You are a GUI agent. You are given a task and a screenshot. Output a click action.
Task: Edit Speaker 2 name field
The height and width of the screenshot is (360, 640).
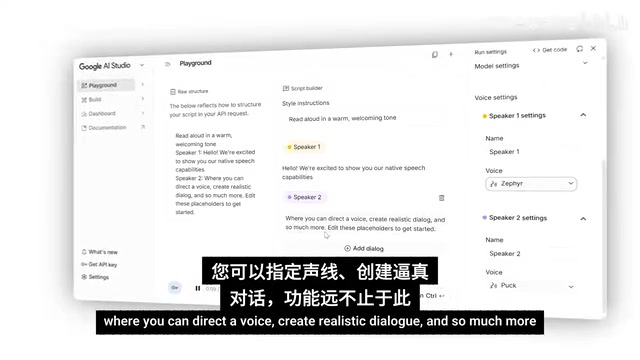(531, 253)
